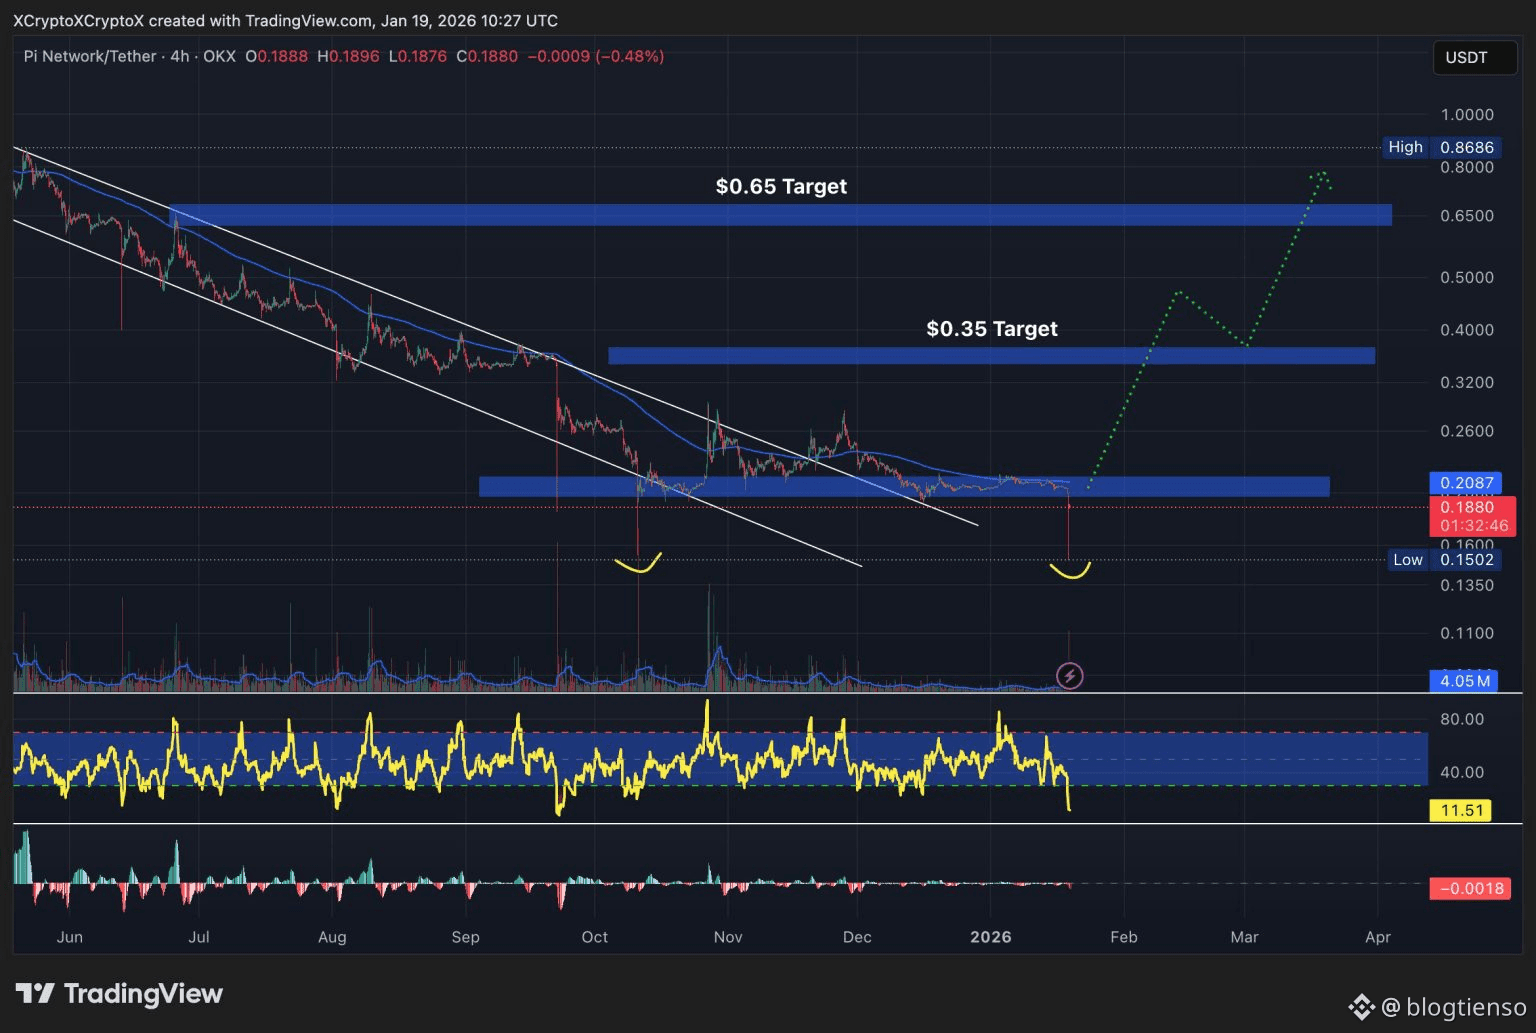Click the open value O0.1888

(x=277, y=56)
